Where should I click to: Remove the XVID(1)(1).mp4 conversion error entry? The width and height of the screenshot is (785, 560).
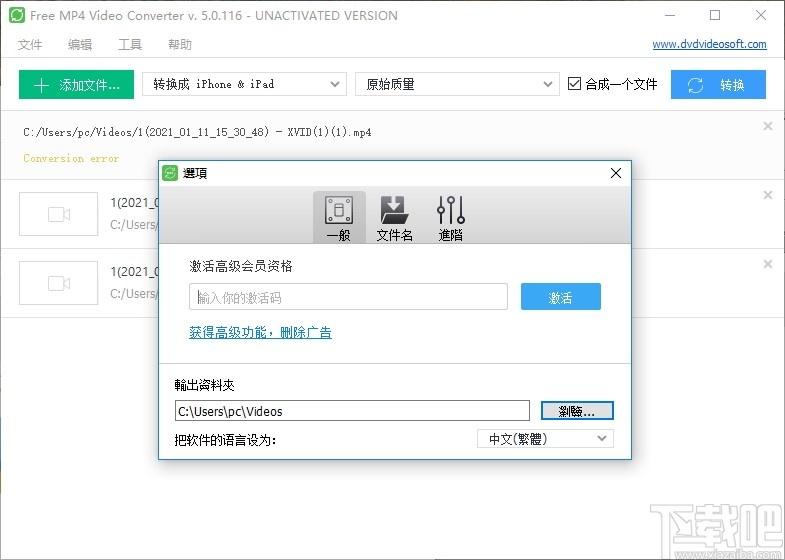coord(767,126)
